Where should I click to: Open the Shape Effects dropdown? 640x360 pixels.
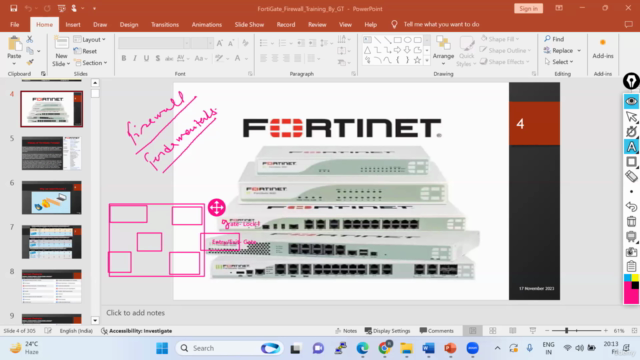pos(504,62)
